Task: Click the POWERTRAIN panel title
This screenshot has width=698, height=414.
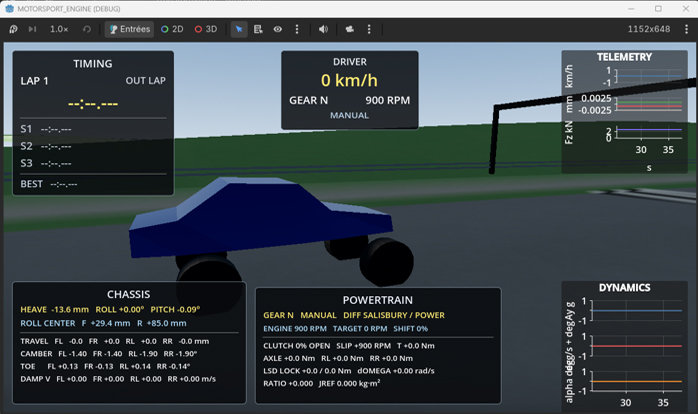Action: [377, 300]
